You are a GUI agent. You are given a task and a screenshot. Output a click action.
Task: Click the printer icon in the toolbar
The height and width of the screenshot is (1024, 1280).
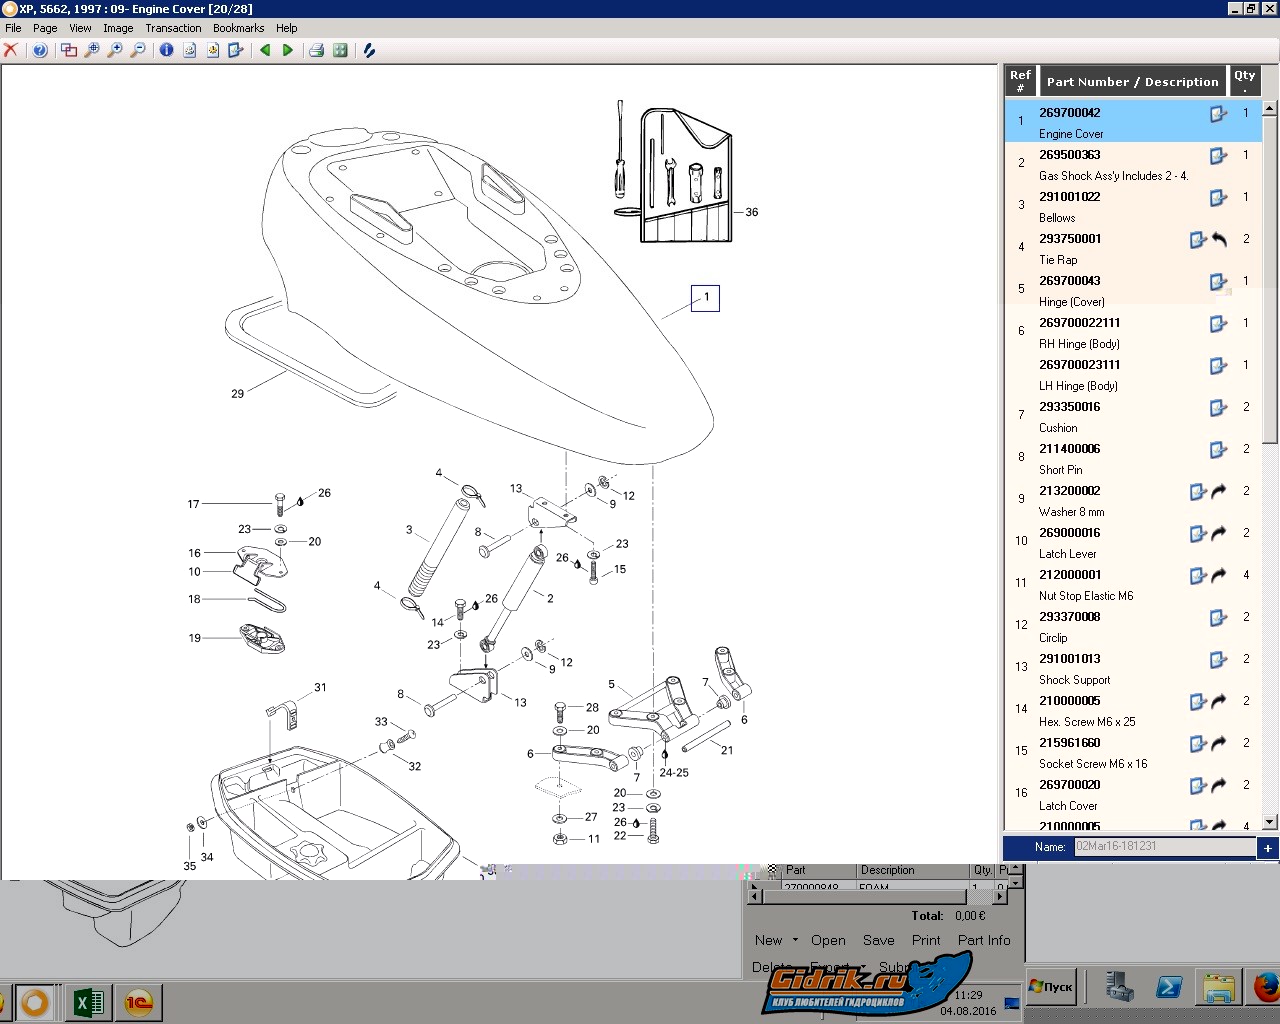pyautogui.click(x=316, y=50)
